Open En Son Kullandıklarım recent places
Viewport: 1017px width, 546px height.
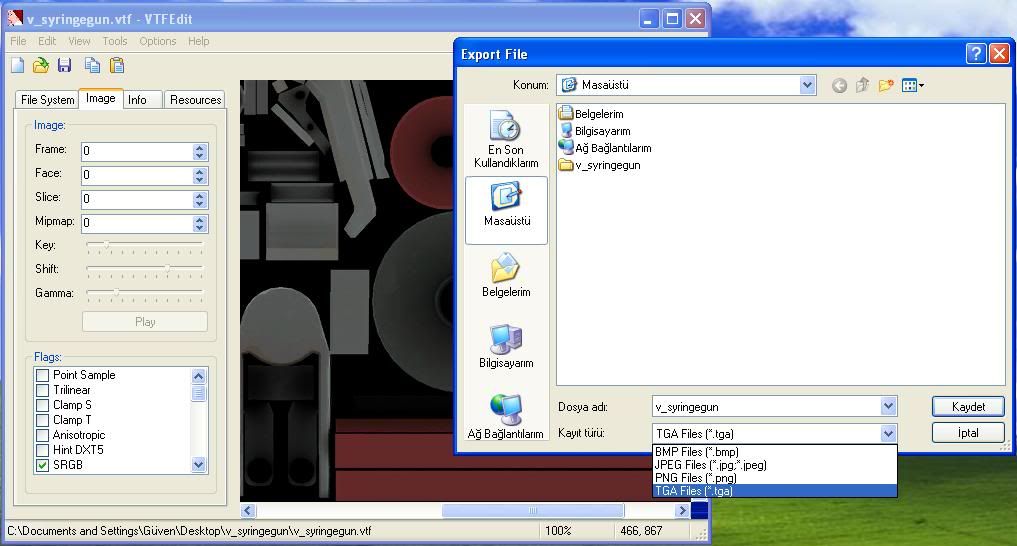click(x=506, y=139)
